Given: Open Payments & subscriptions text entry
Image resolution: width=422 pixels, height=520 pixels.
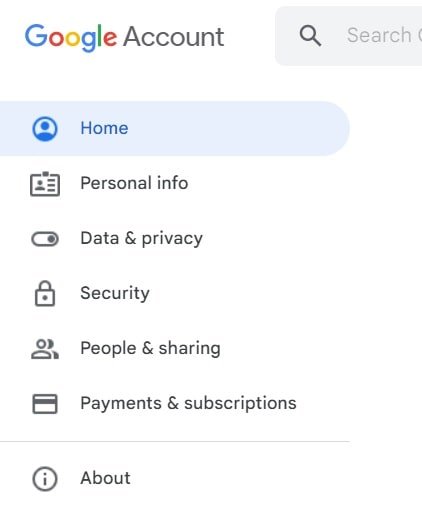Looking at the screenshot, I should pyautogui.click(x=188, y=403).
